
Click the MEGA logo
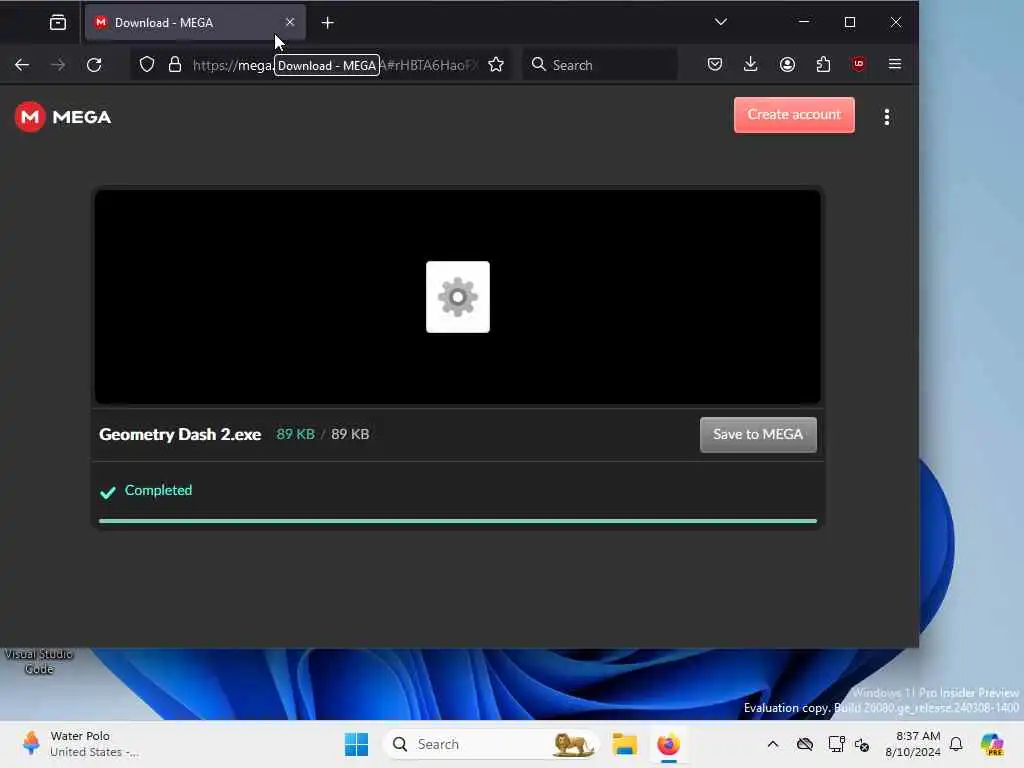point(63,117)
